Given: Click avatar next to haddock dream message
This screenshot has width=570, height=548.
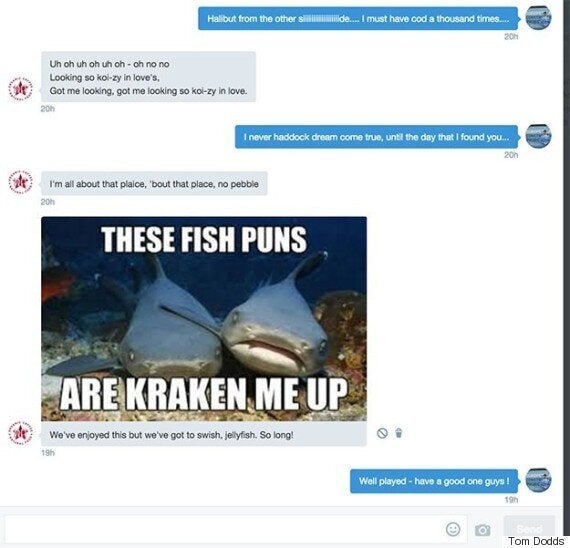Looking at the screenshot, I should [538, 136].
